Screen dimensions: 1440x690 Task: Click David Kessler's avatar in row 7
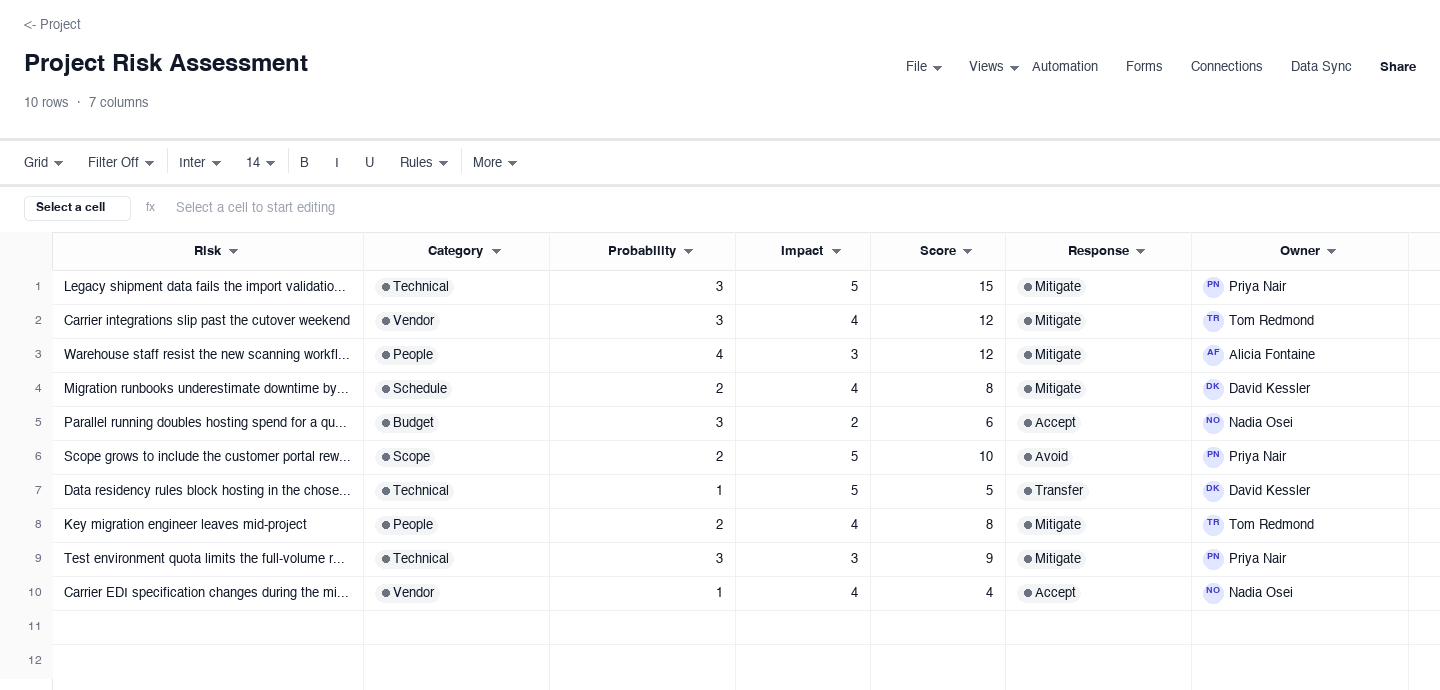coord(1213,491)
